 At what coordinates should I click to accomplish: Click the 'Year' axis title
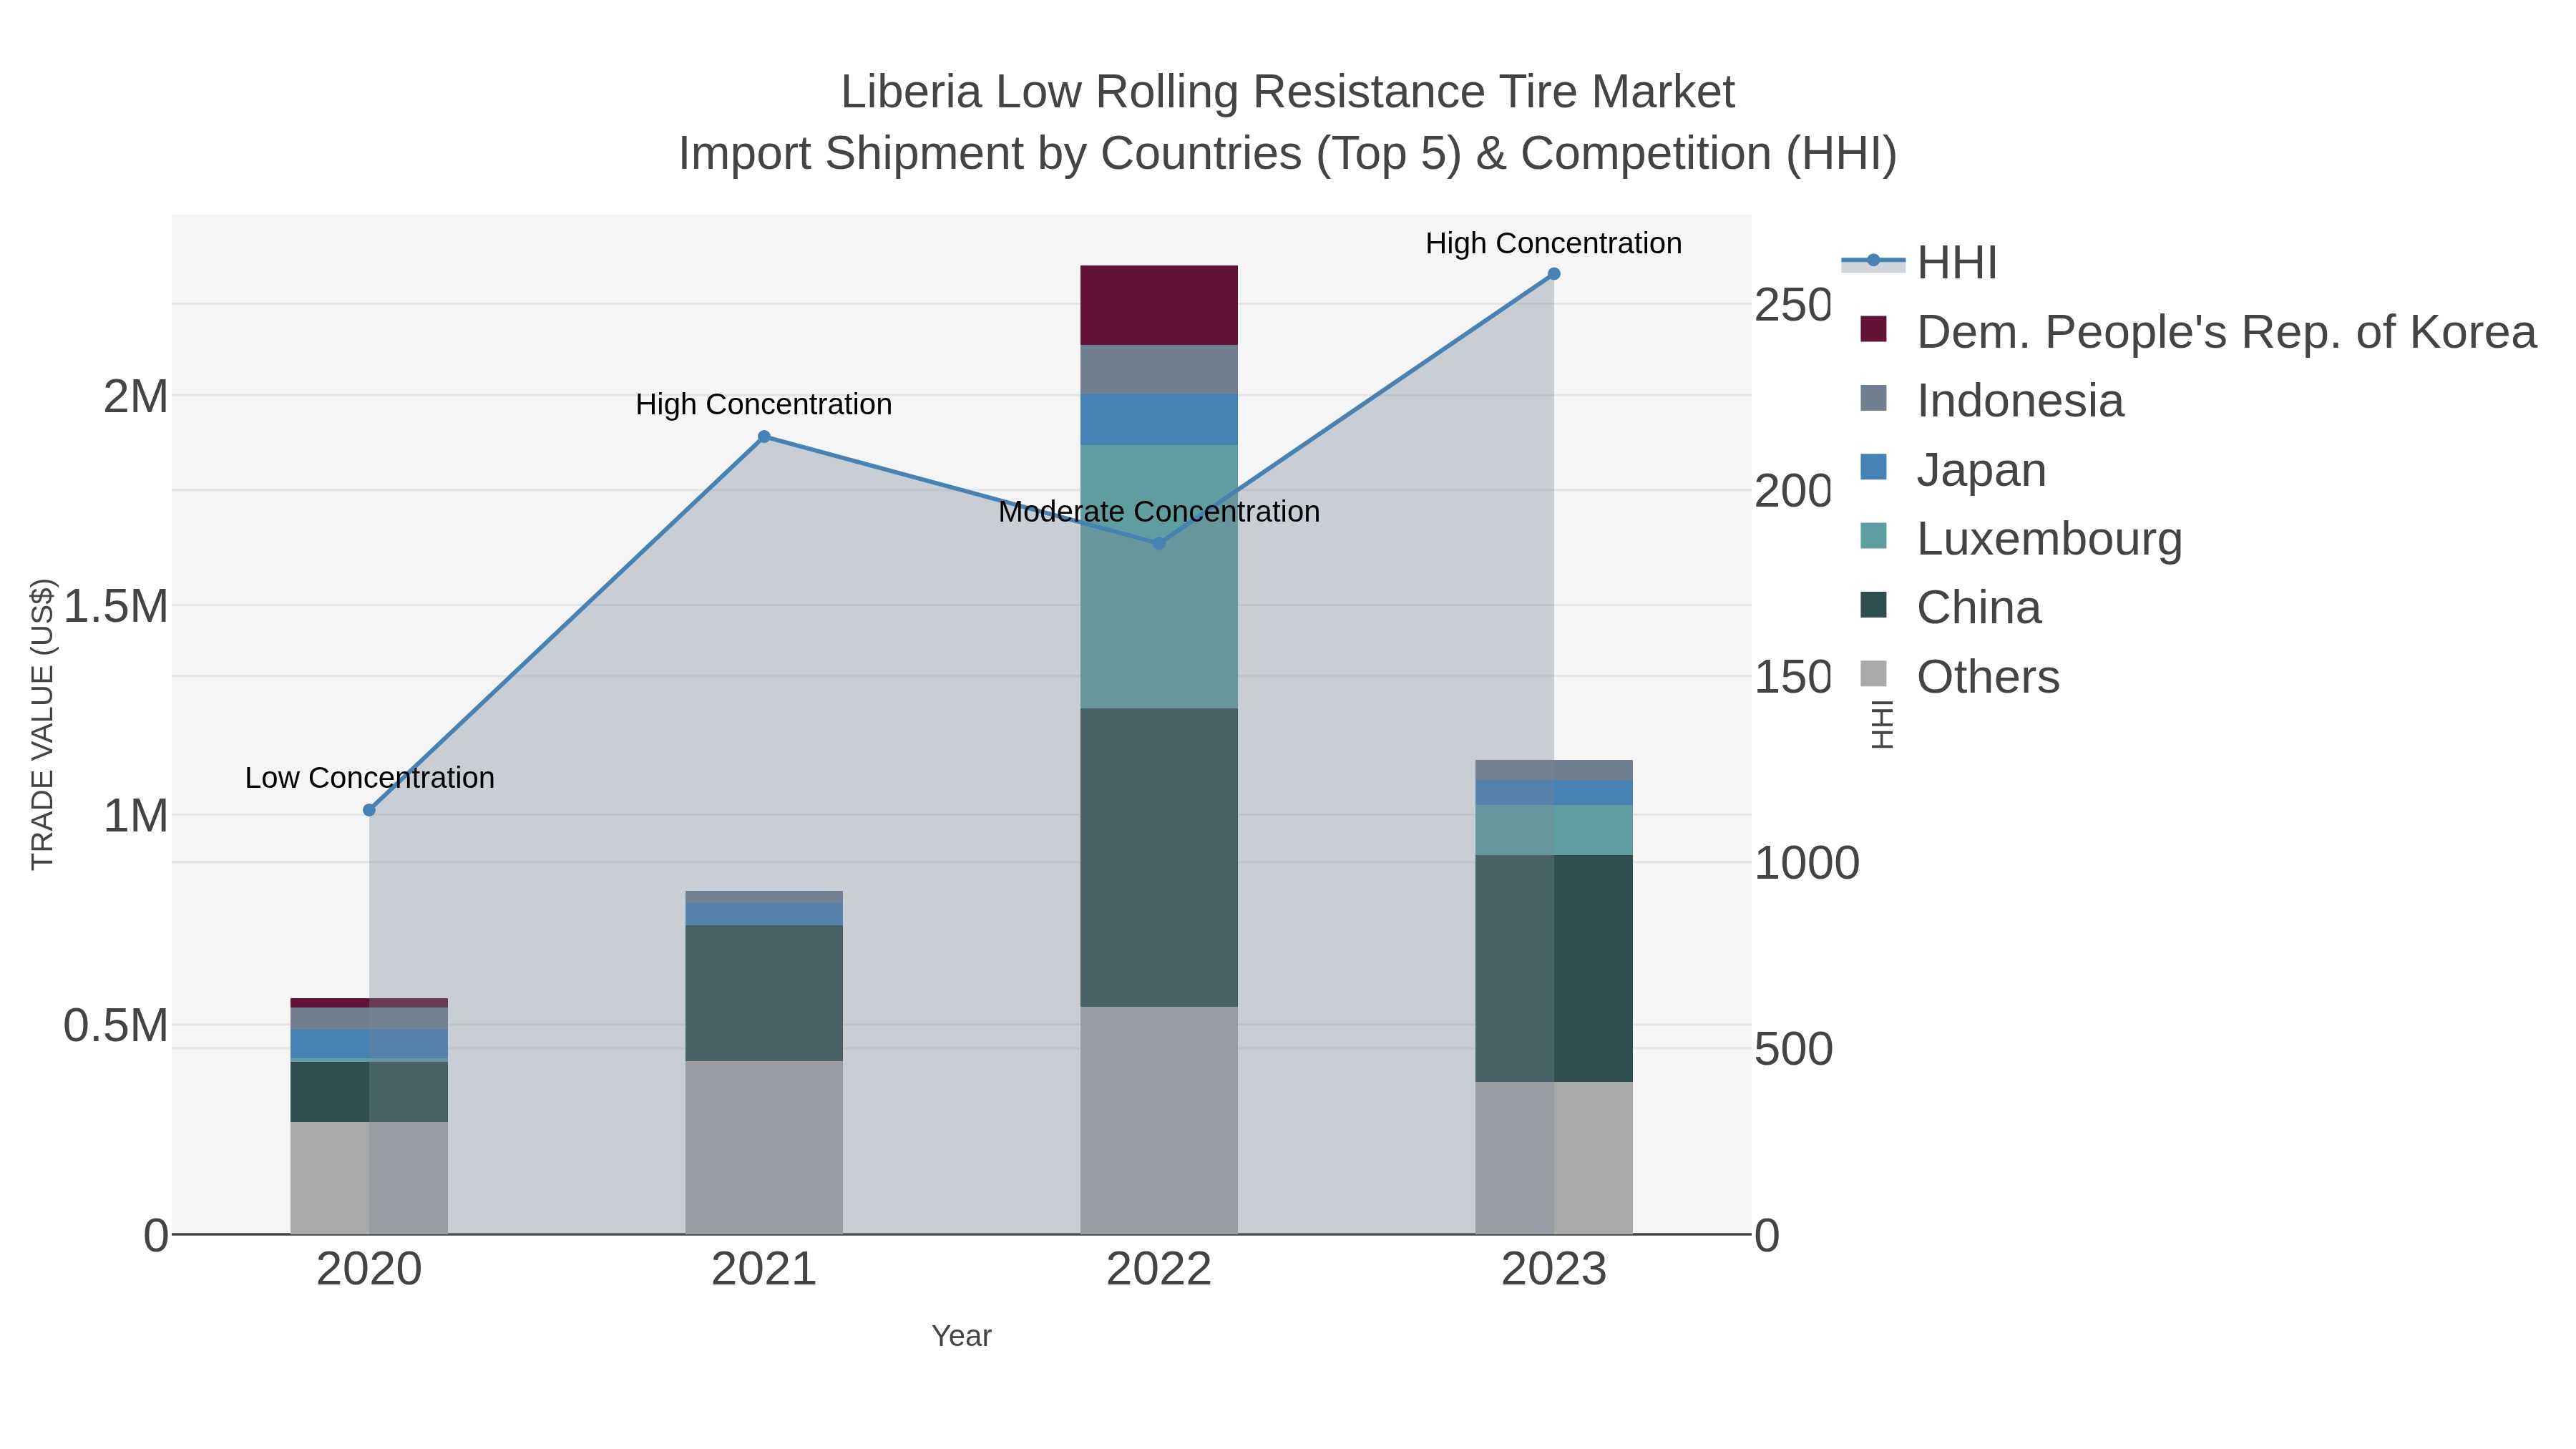click(x=962, y=1336)
